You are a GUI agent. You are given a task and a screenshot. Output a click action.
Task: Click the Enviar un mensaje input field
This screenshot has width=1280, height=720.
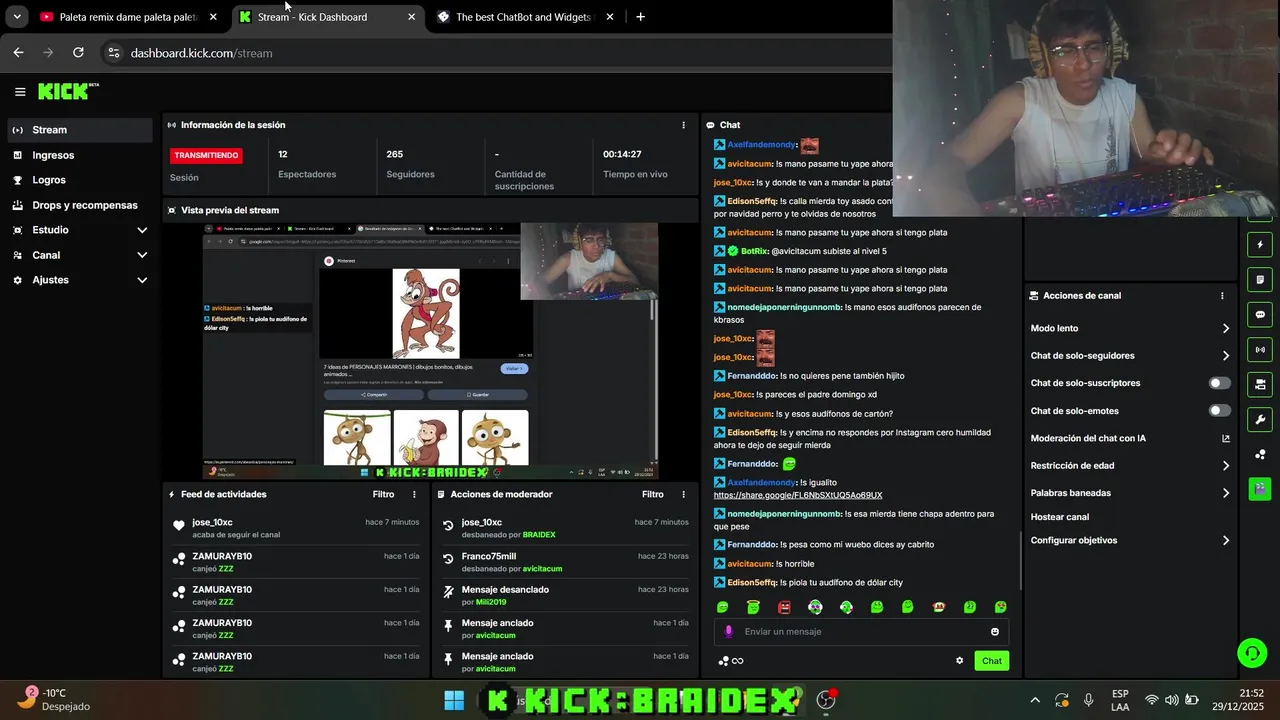point(860,631)
